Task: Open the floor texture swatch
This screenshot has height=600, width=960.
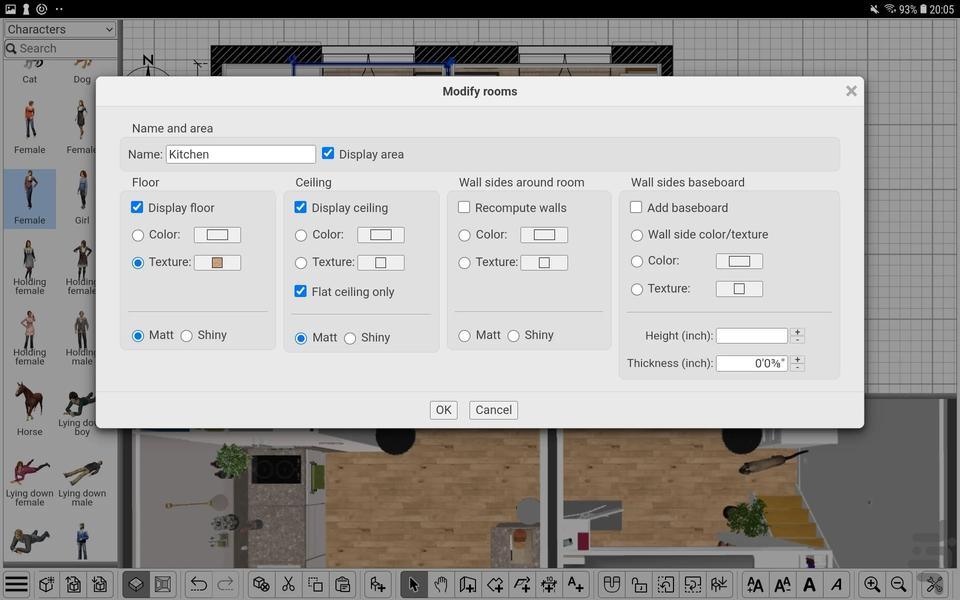Action: coord(217,263)
